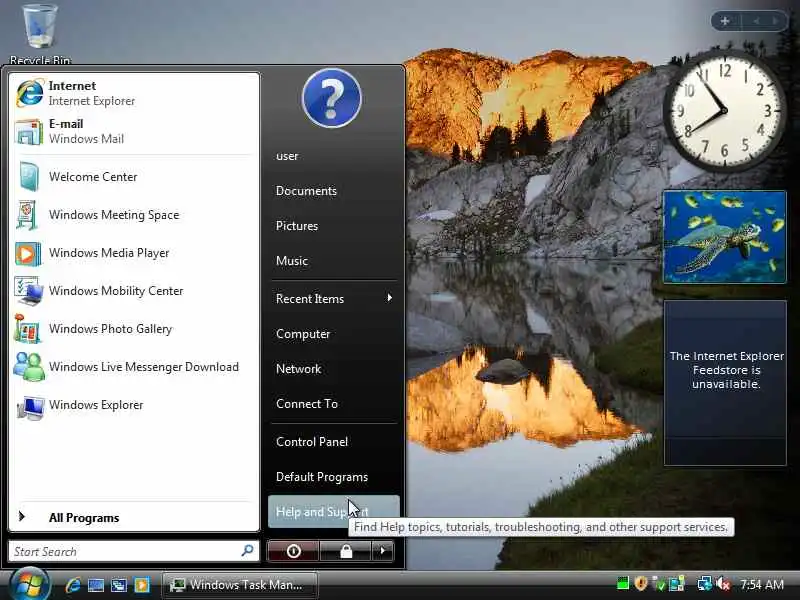
Task: Switch to Windows Task Manager taskbar button
Action: click(240, 585)
